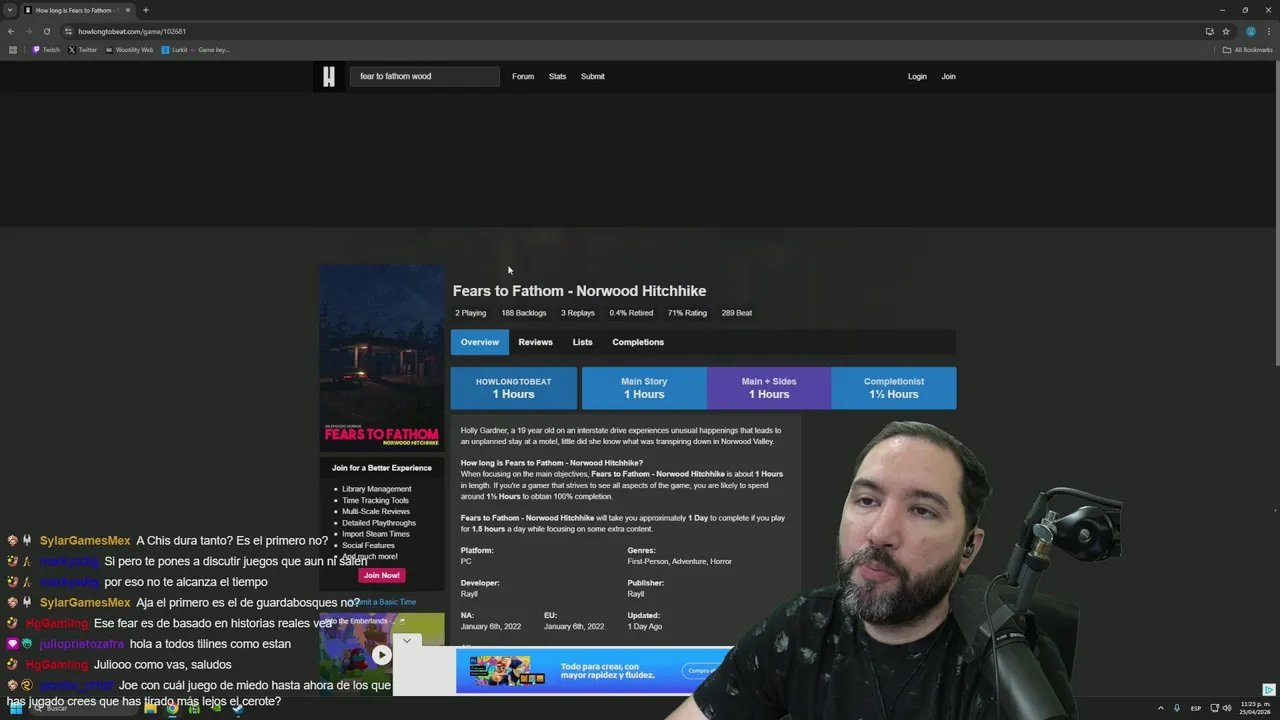Collapse the bottom ad with chevron
The width and height of the screenshot is (1280, 720).
pos(407,640)
